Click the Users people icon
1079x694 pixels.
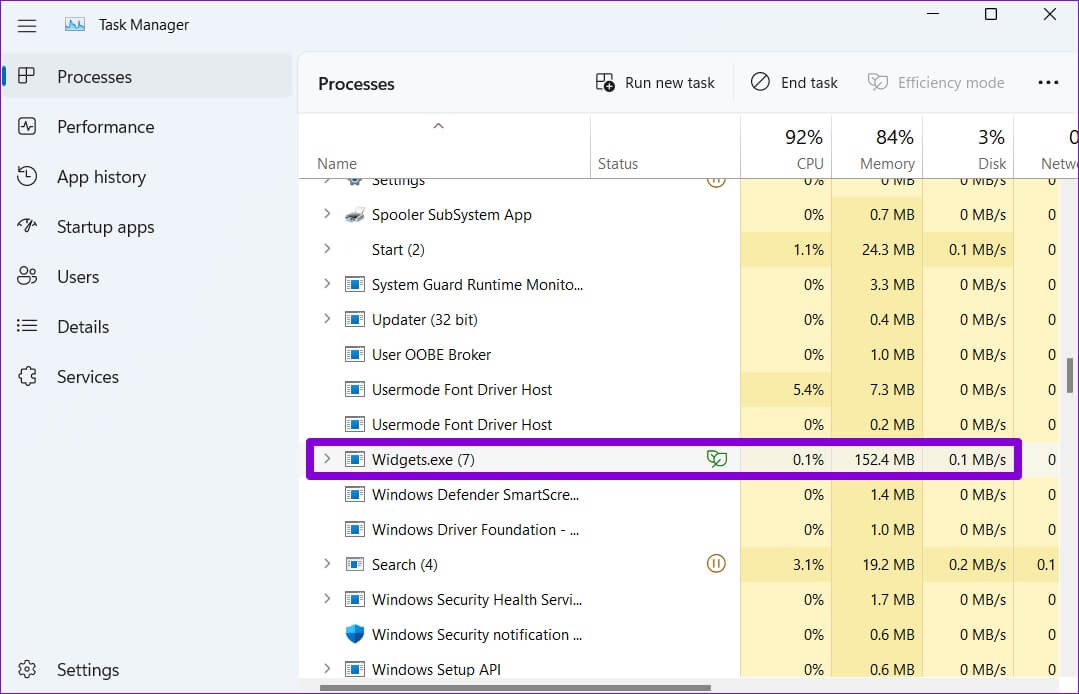[27, 276]
